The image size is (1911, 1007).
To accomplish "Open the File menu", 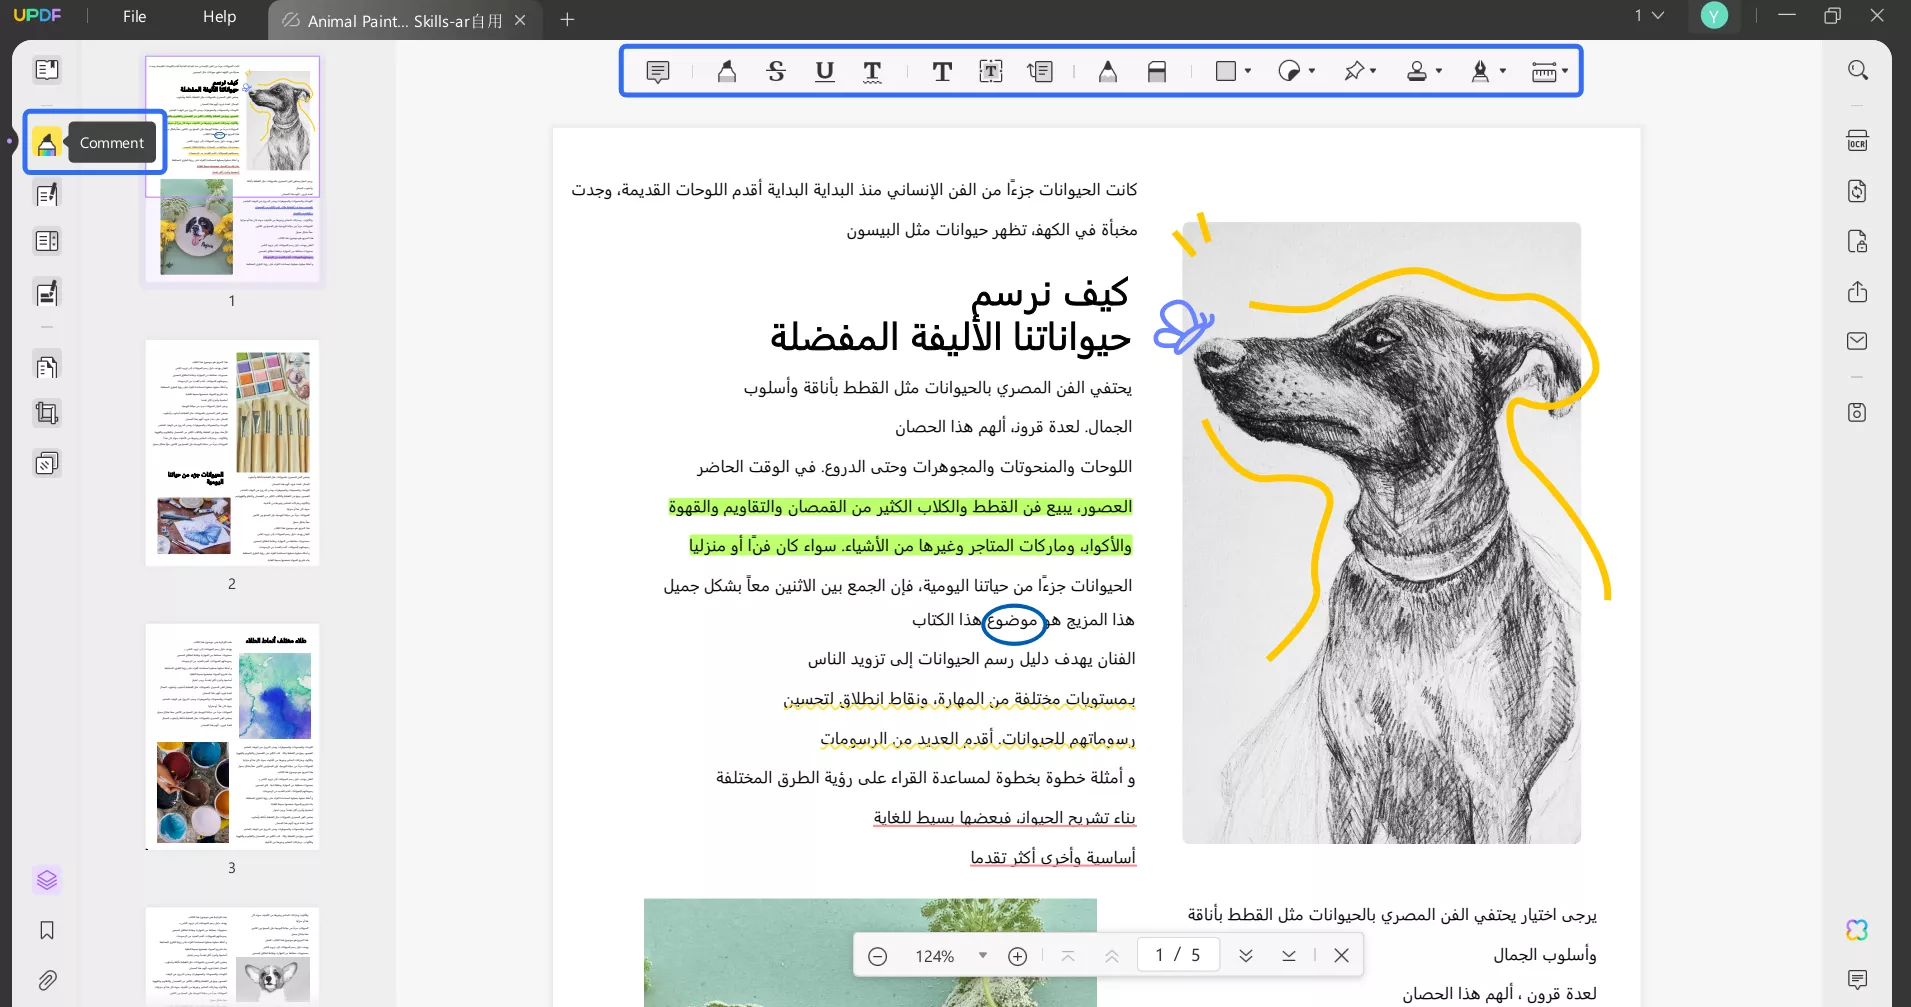I will coord(134,16).
